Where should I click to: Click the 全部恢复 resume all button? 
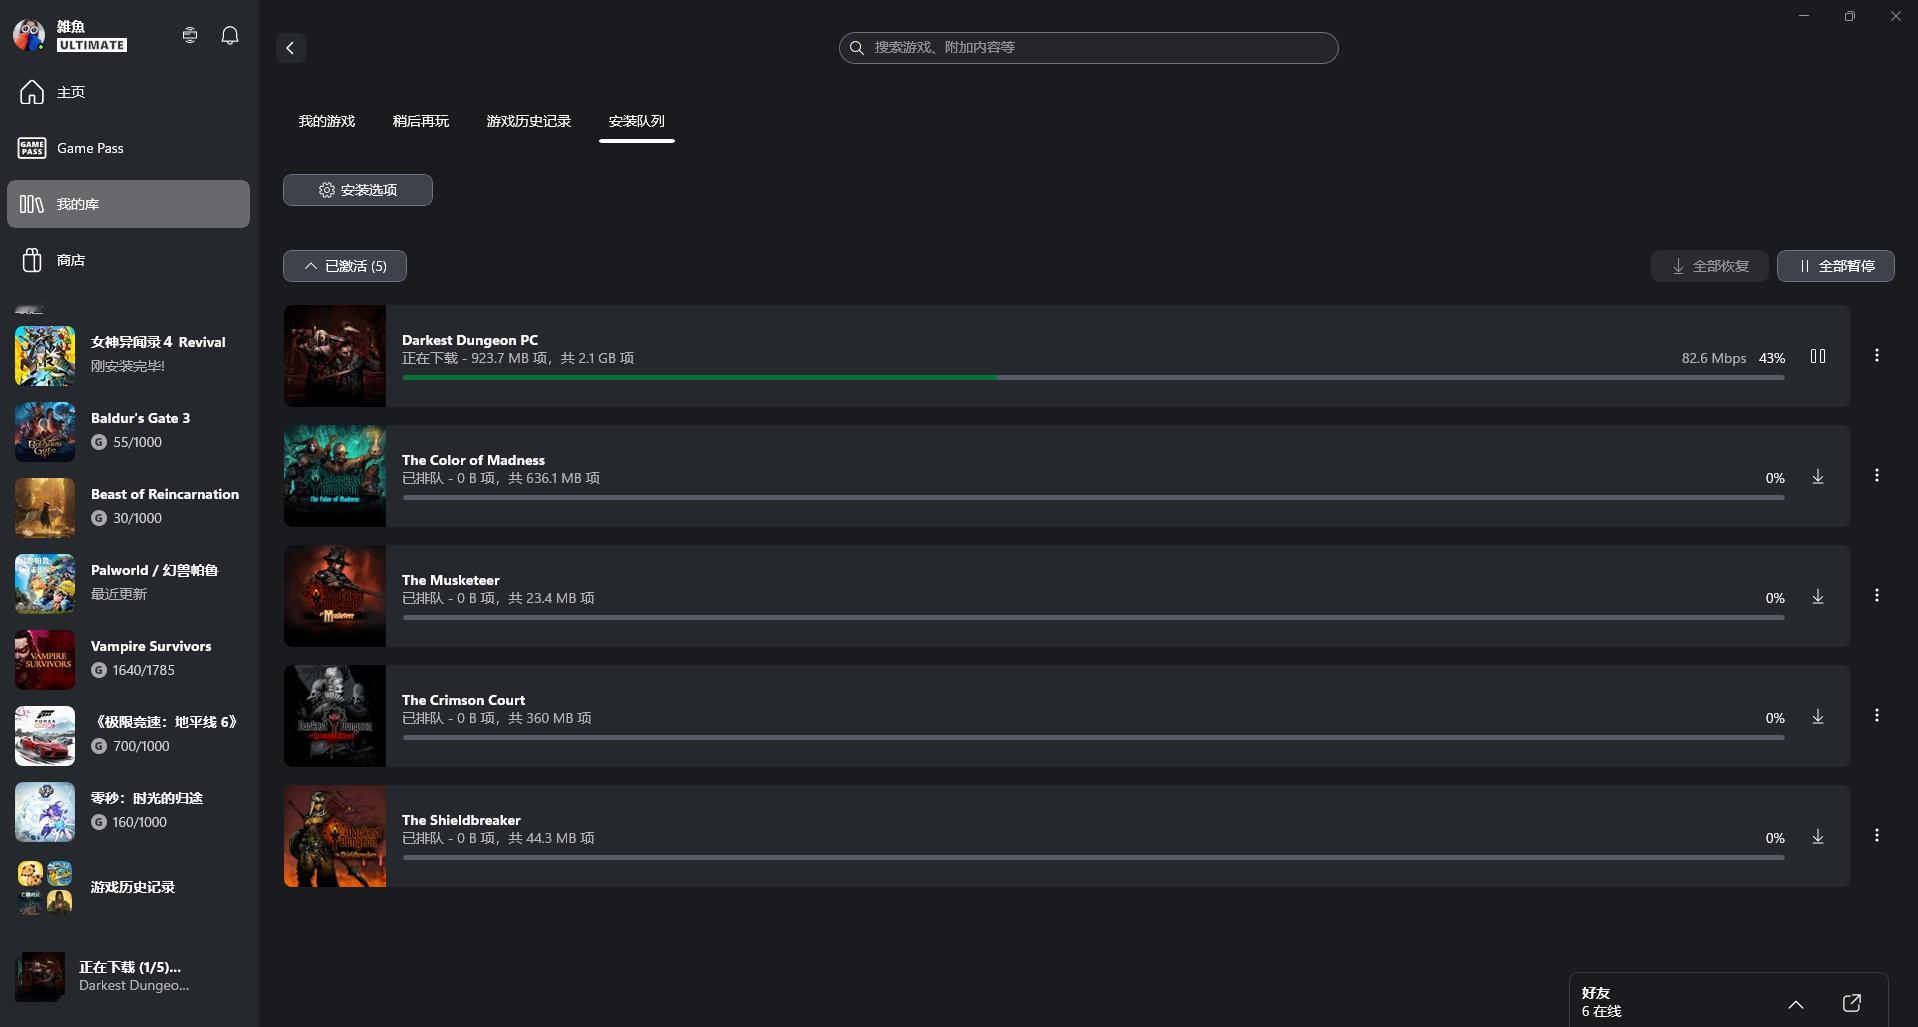click(x=1710, y=266)
